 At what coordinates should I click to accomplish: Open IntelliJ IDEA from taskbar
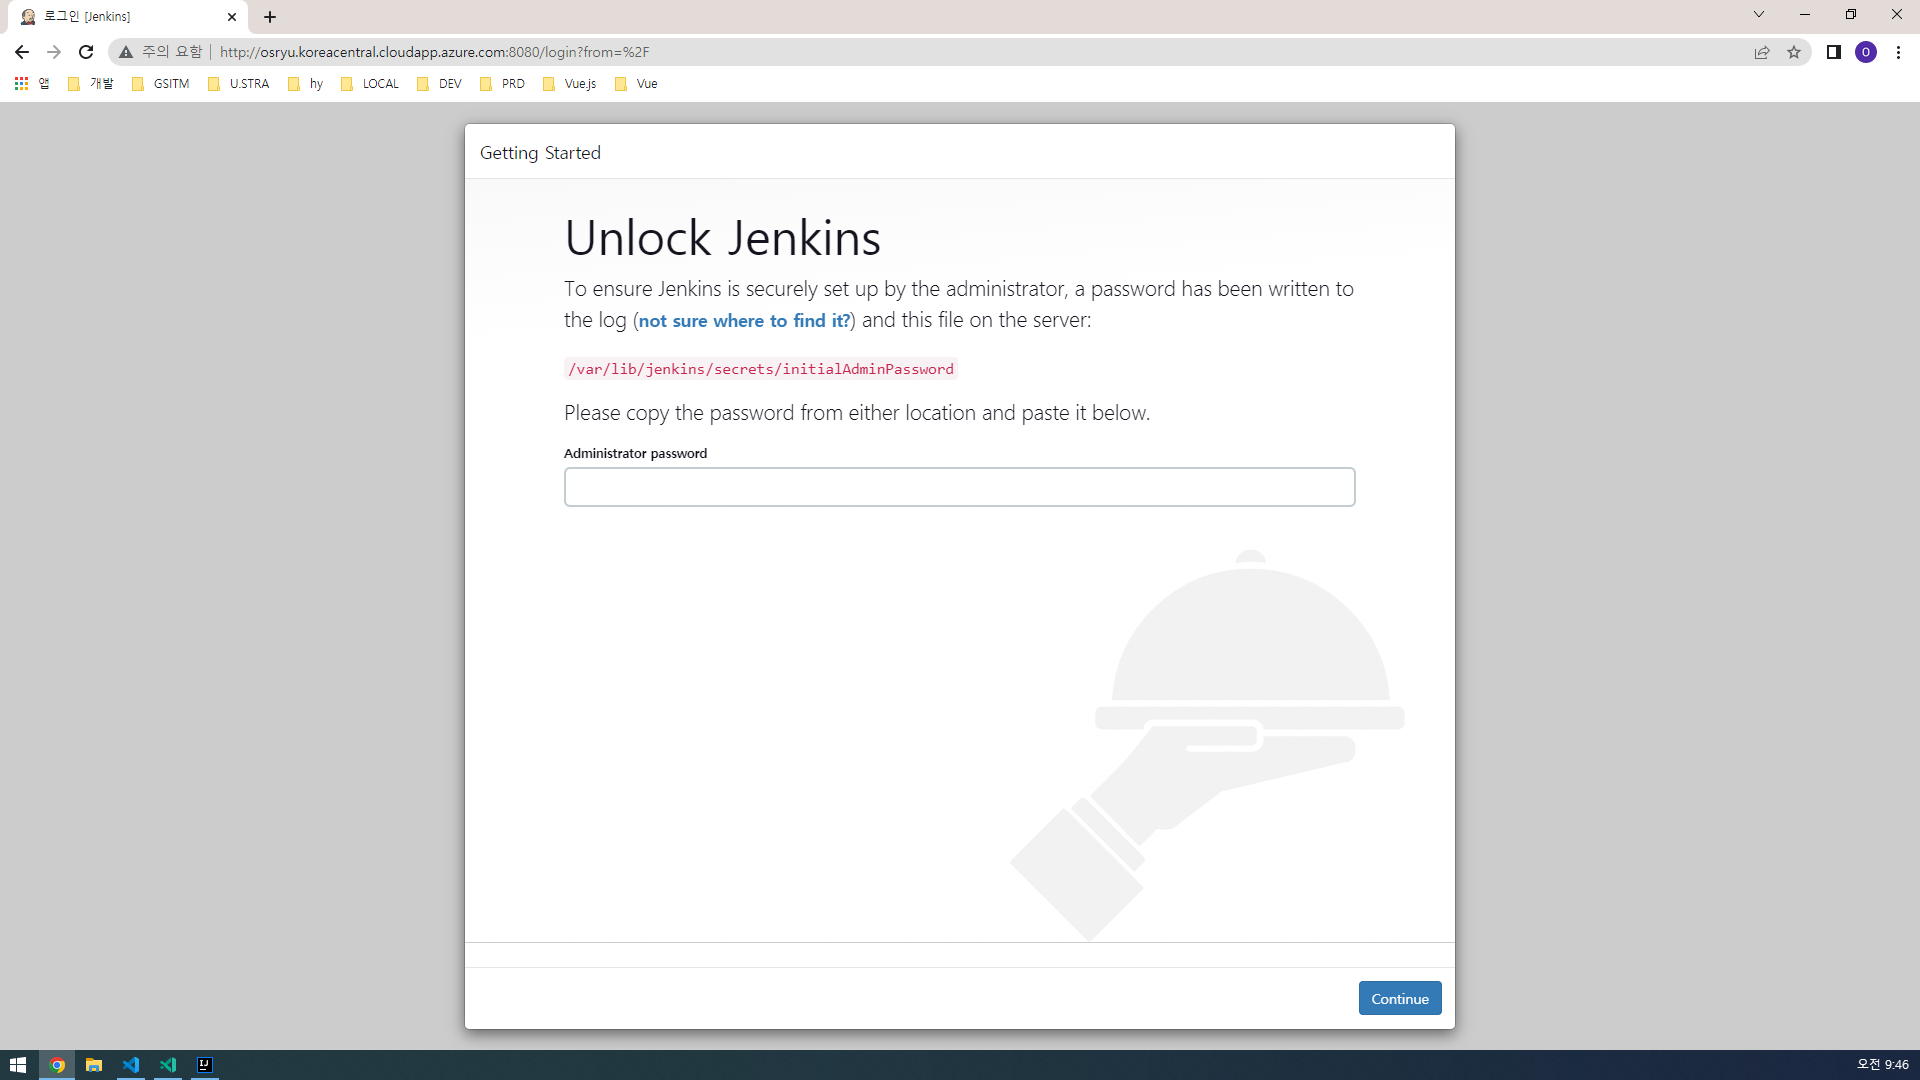[x=205, y=1065]
